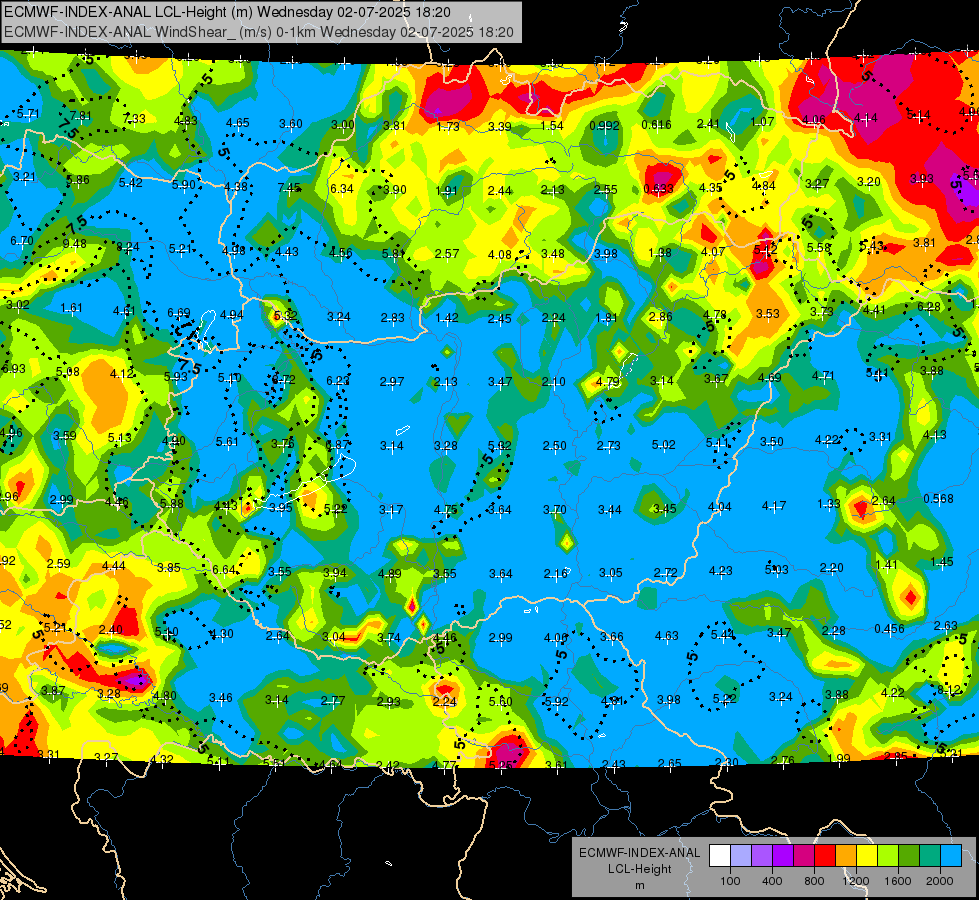This screenshot has height=900, width=979.
Task: Click the wind shear value '2.40'
Action: (111, 630)
